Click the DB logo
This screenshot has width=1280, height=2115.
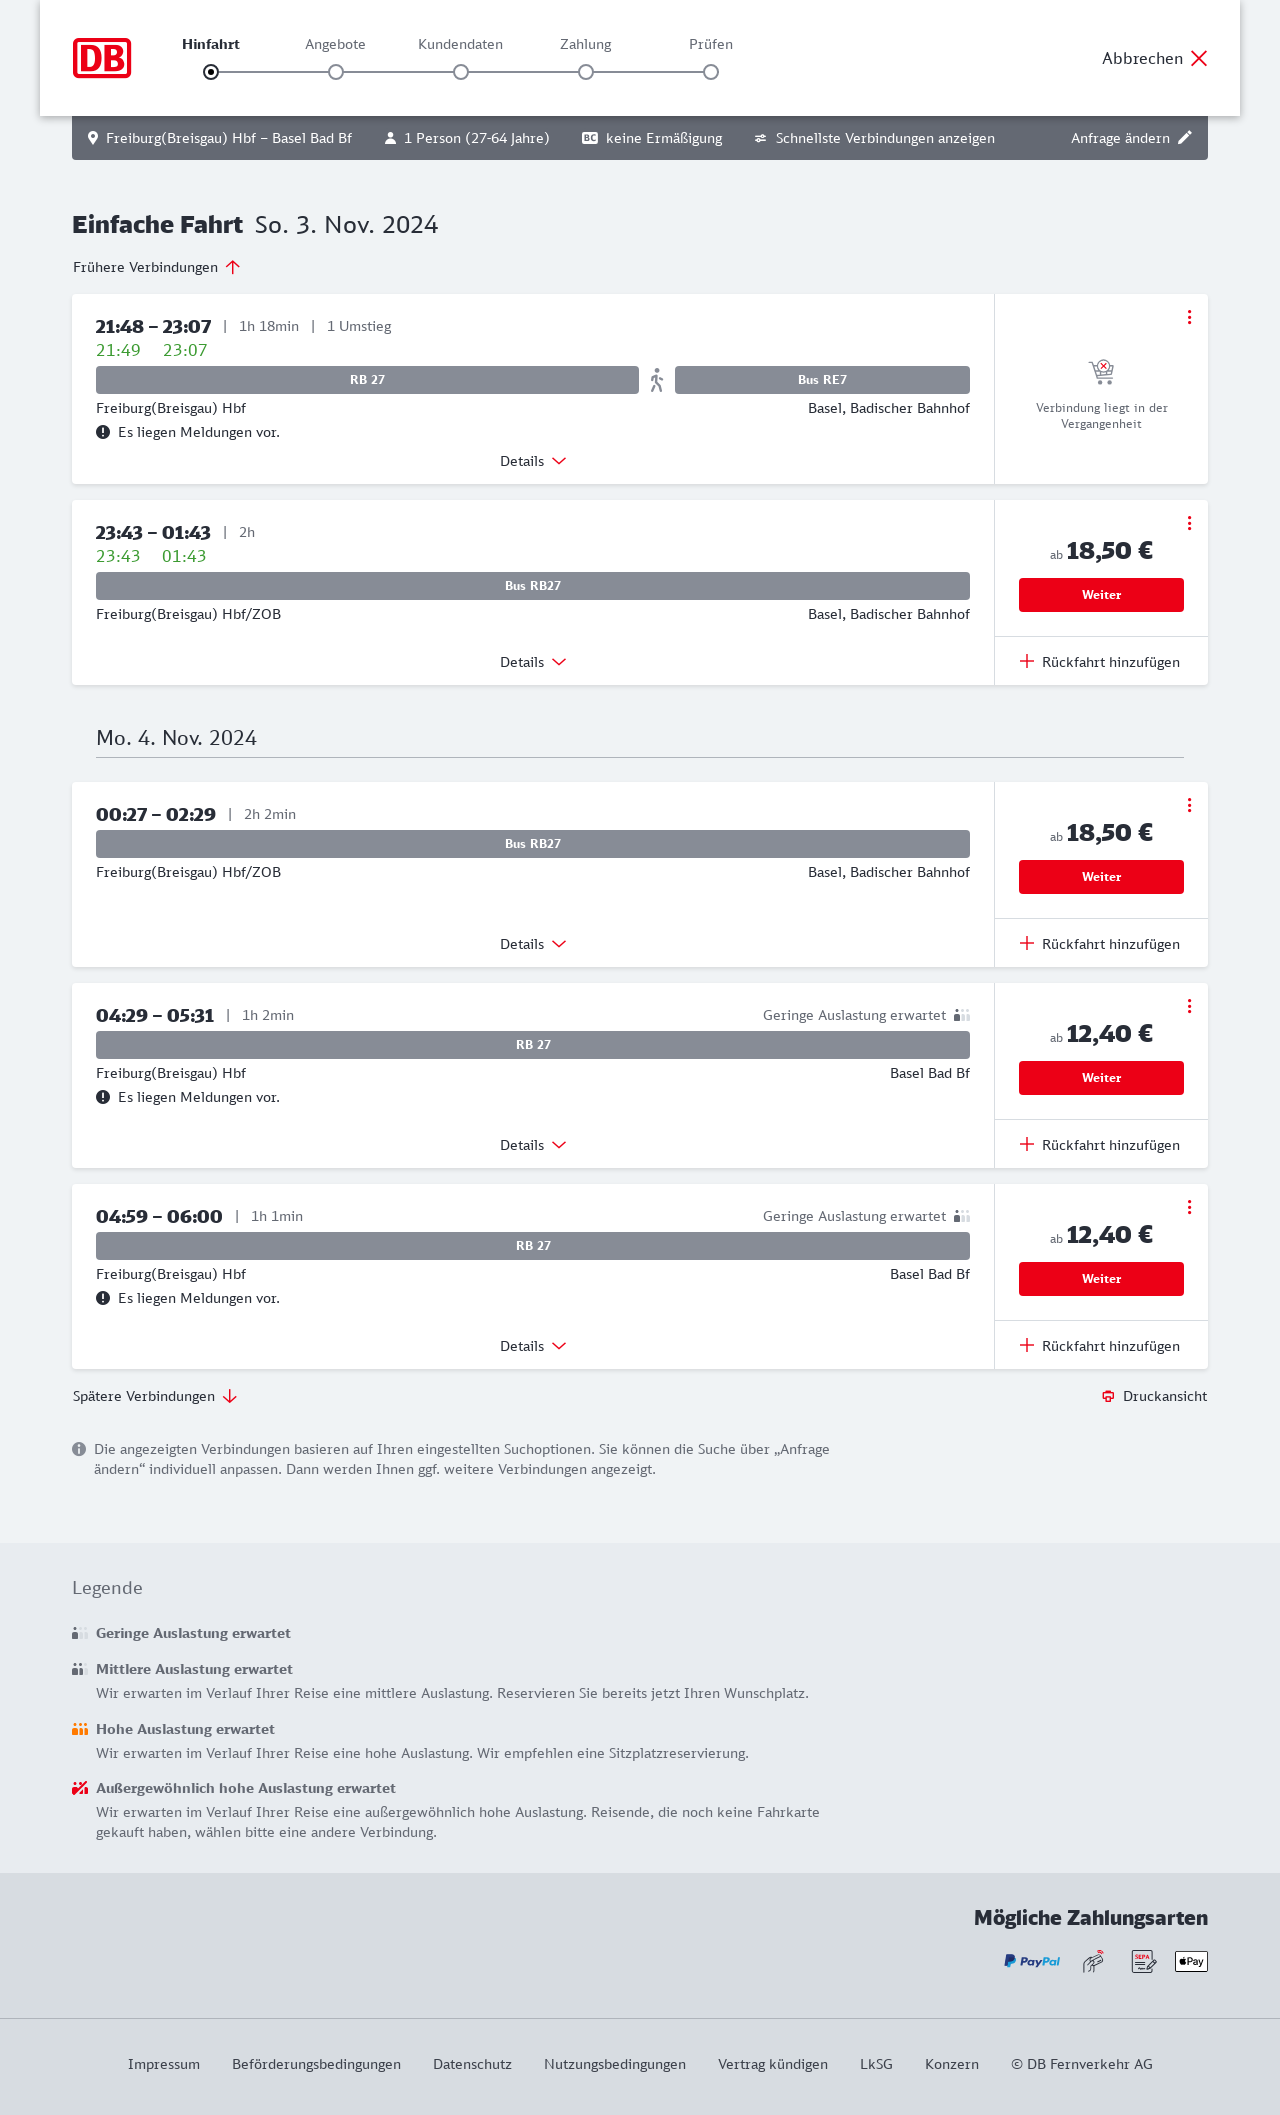point(102,58)
